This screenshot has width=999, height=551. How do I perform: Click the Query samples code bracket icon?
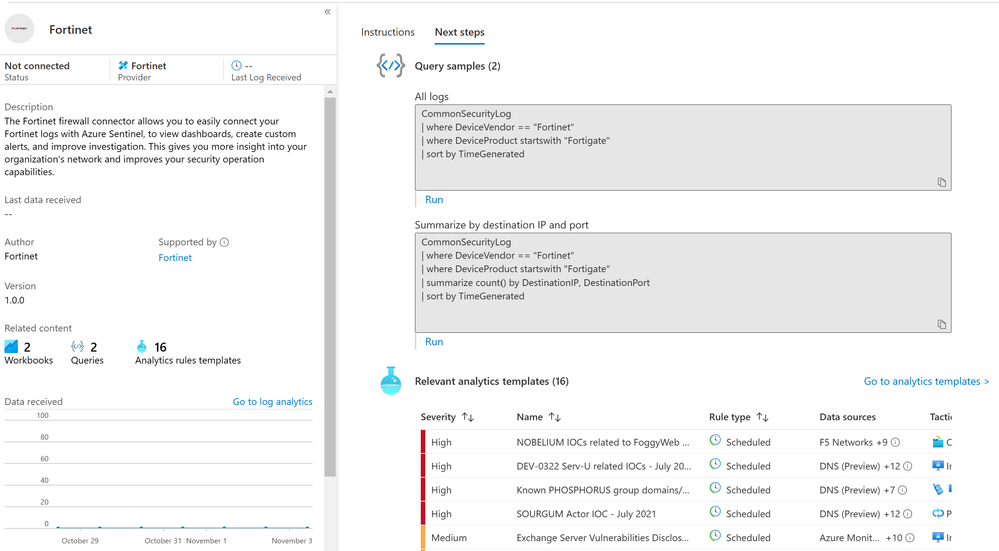tap(391, 66)
